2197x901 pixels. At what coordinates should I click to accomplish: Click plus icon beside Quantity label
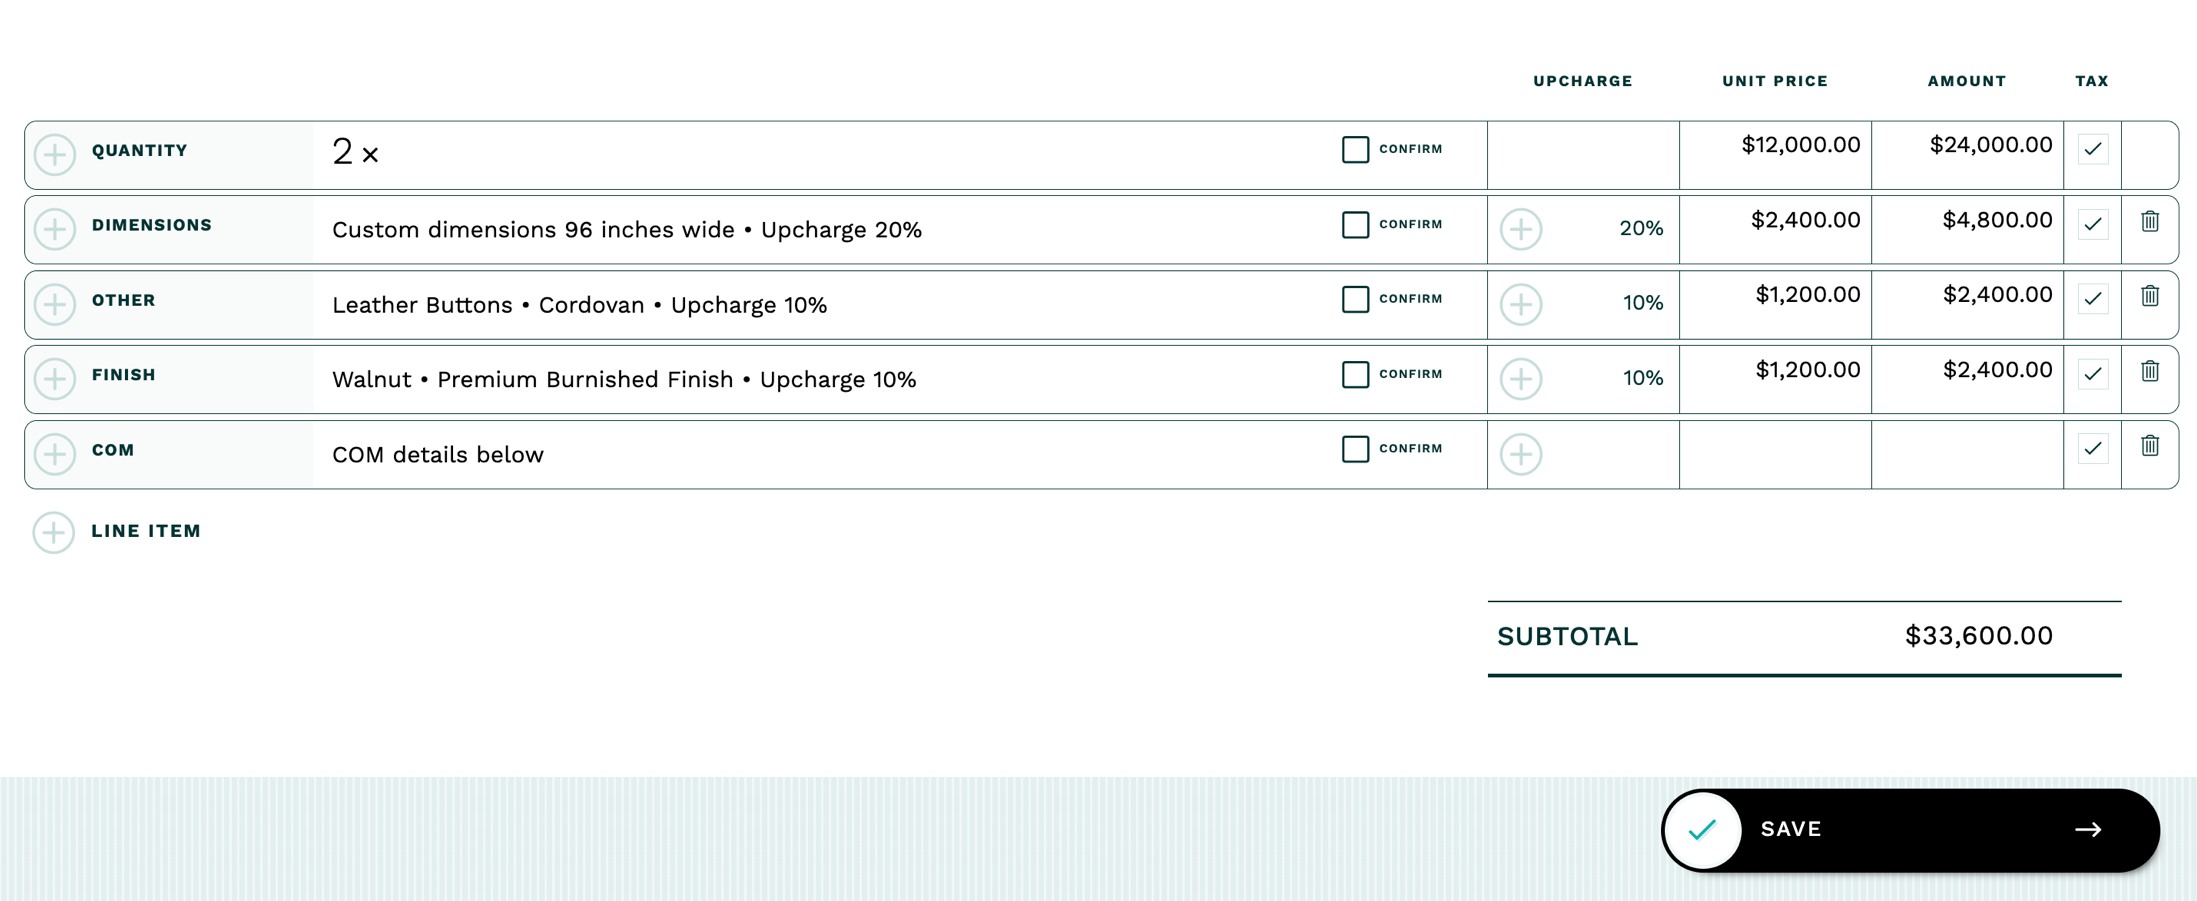55,155
